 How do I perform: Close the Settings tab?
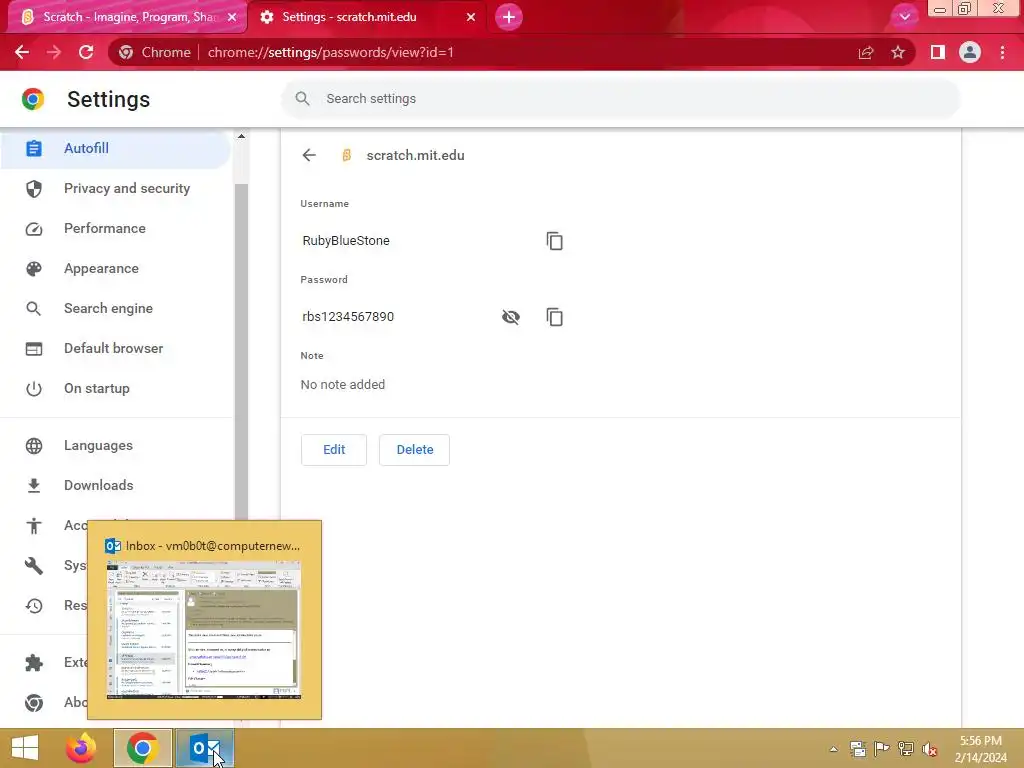coord(471,17)
